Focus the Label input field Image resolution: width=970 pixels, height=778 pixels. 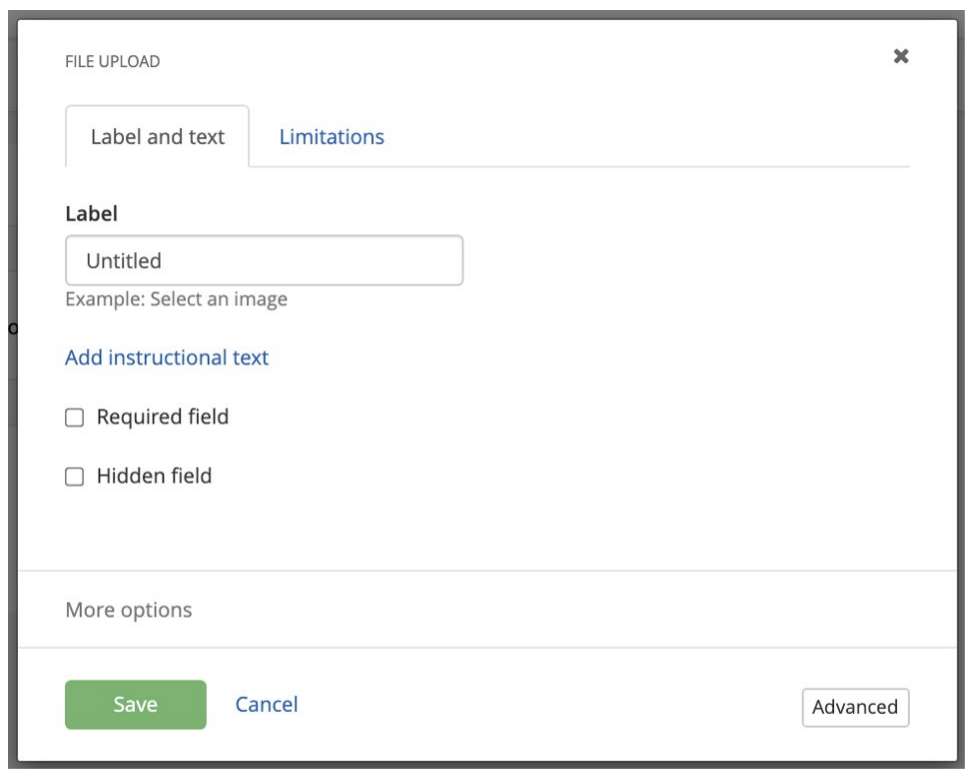pyautogui.click(x=264, y=261)
